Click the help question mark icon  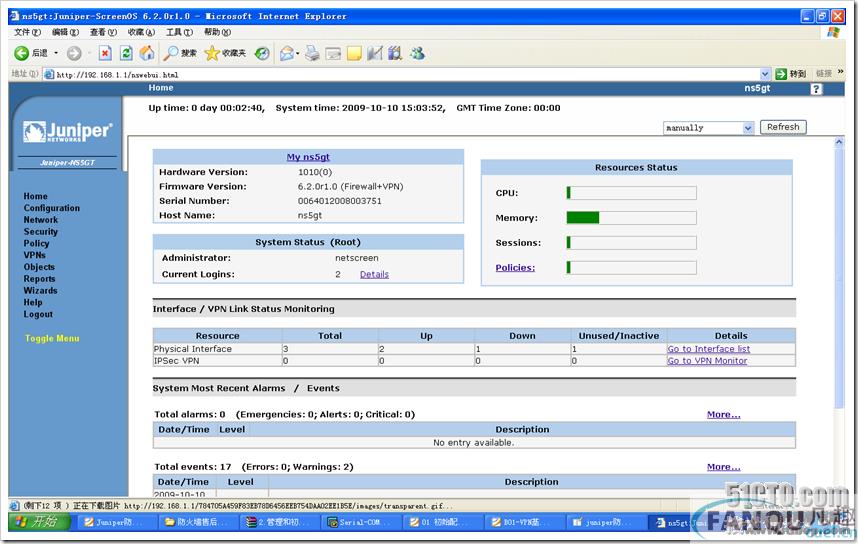[x=816, y=89]
